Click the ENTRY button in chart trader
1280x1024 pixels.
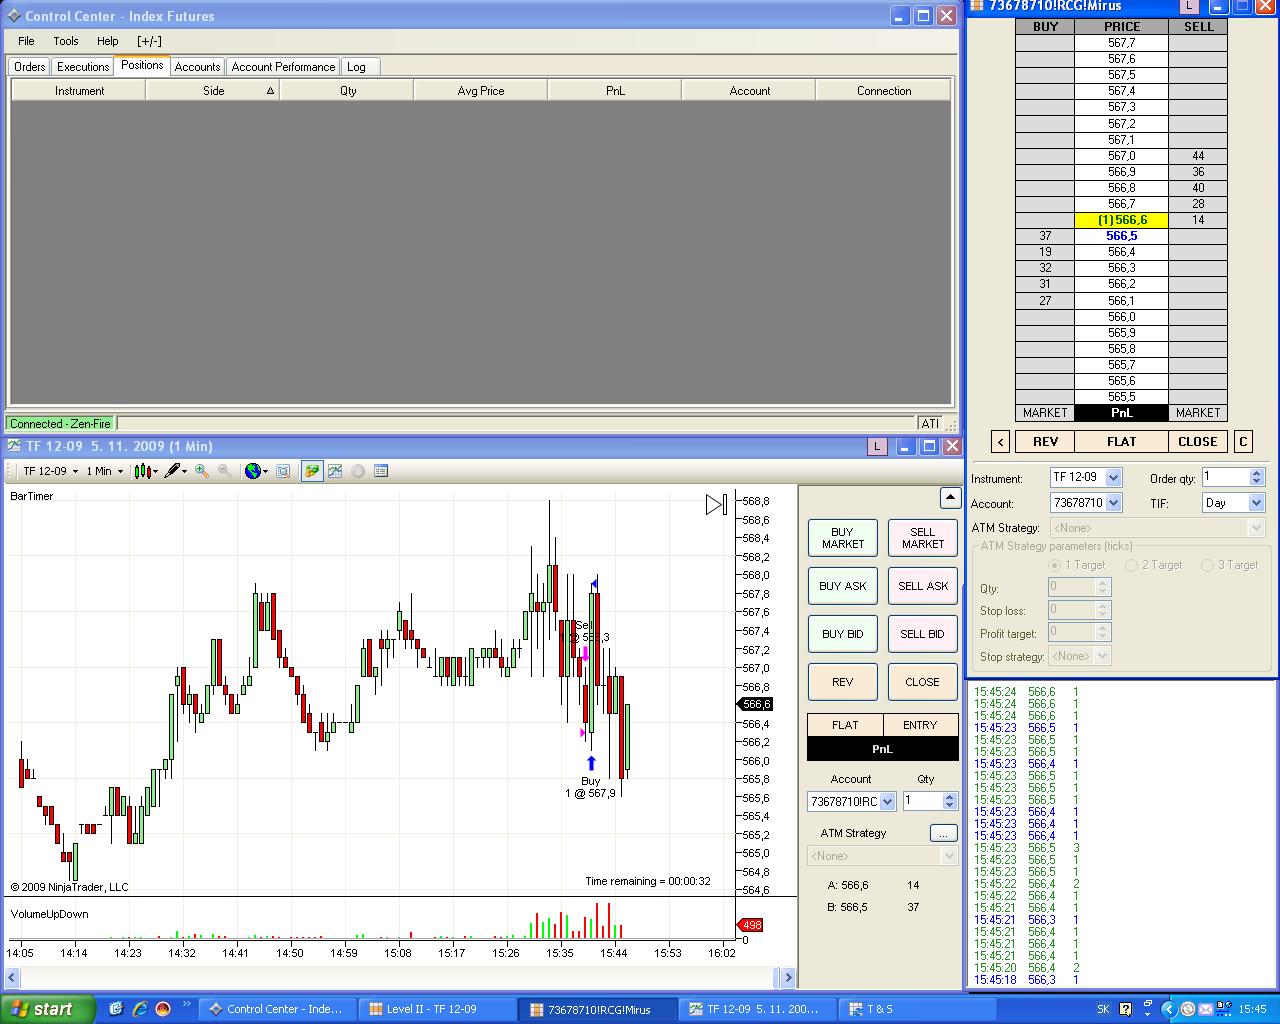click(x=920, y=725)
